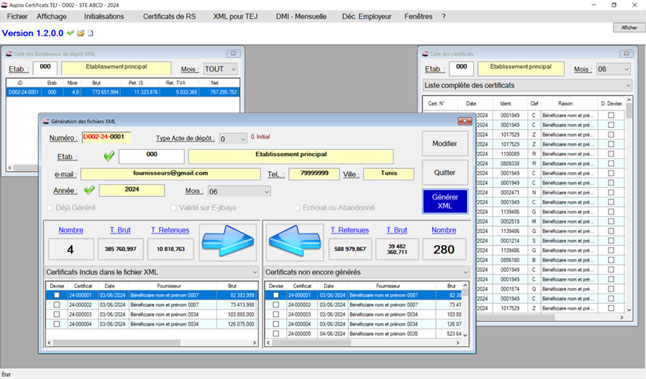This screenshot has height=379, width=646.
Task: Click horizontal scrollbar of non-generated certificates list
Action: coord(364,343)
